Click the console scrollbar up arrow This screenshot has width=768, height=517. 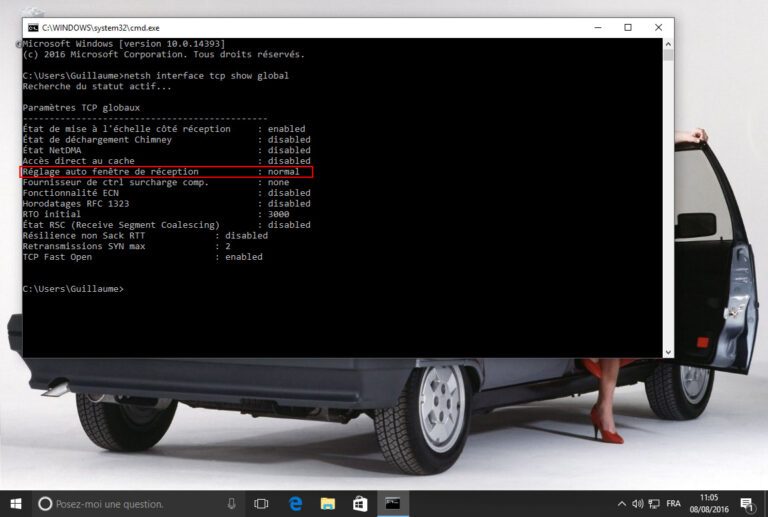(668, 44)
